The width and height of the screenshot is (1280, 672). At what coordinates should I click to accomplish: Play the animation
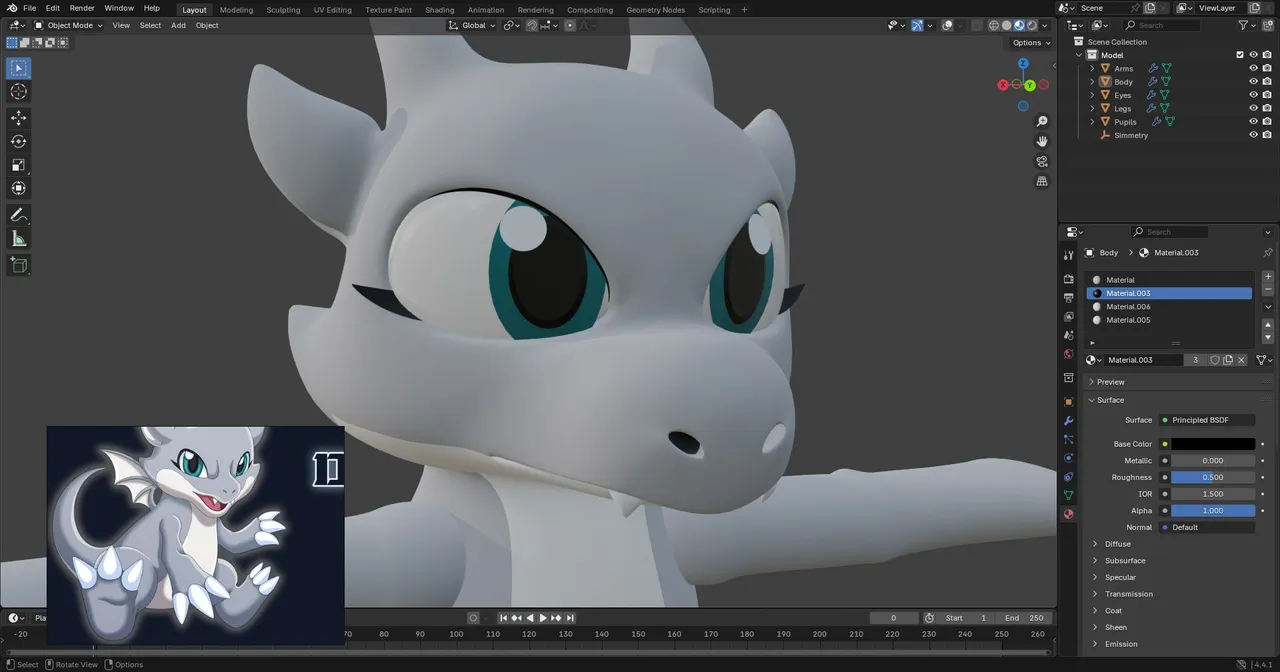[x=543, y=618]
